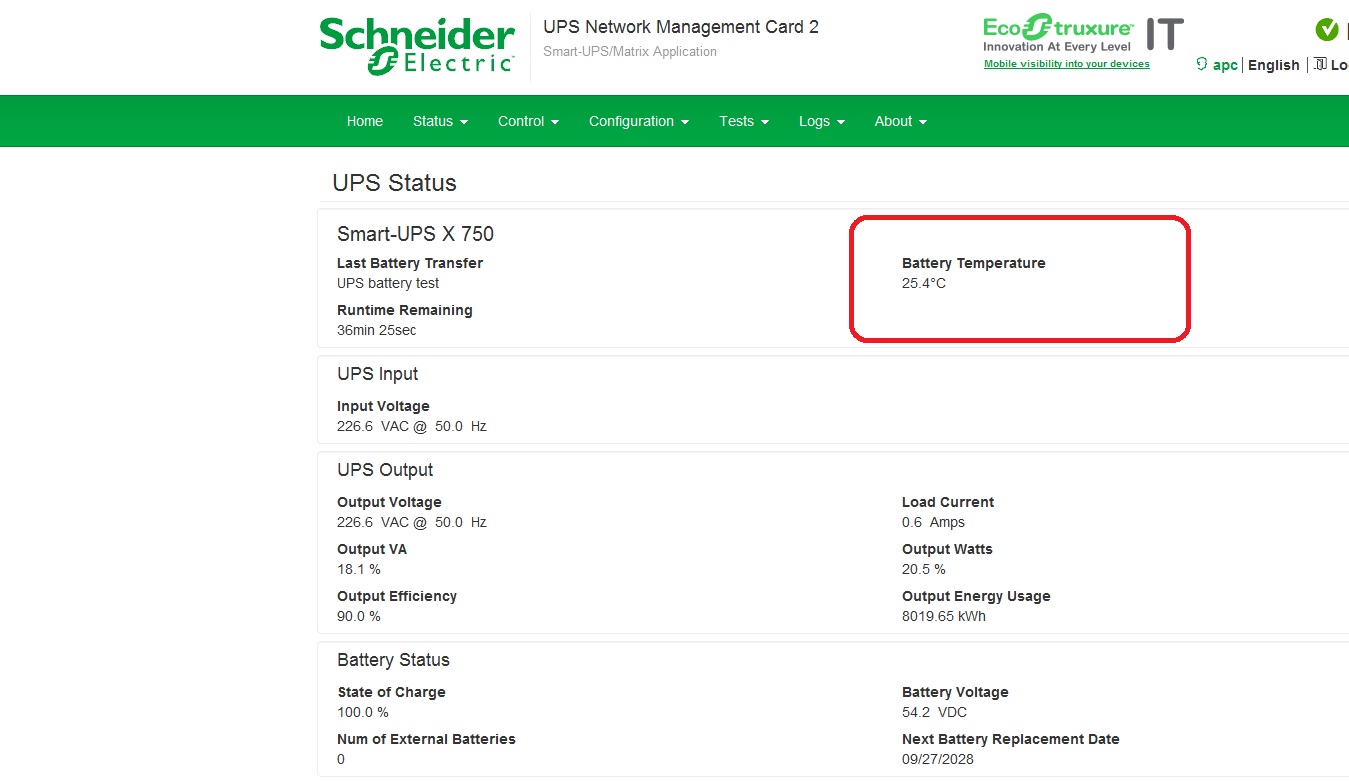Click the Output Watts value 20.5 %
The width and height of the screenshot is (1349, 781).
tap(924, 569)
